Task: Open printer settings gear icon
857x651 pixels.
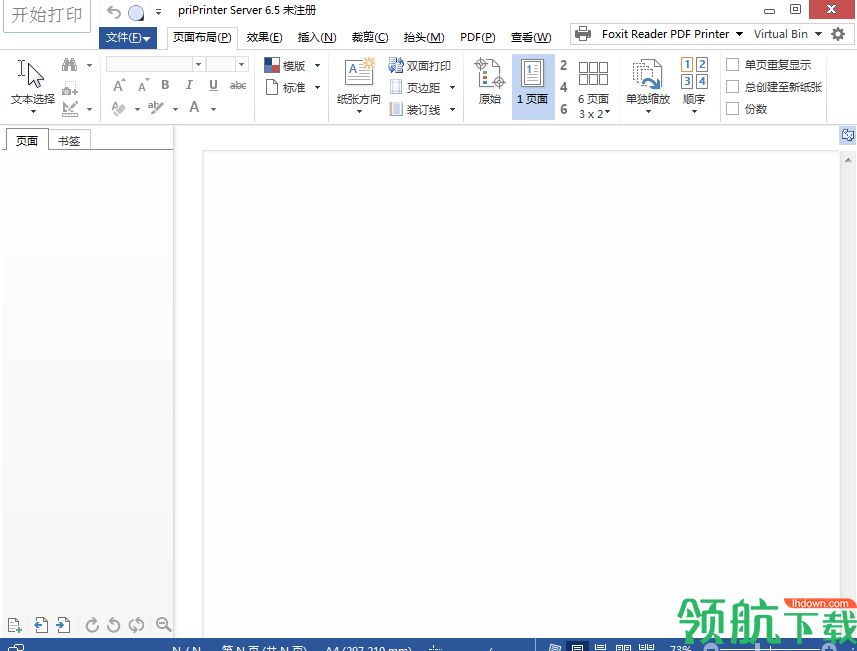Action: point(838,34)
